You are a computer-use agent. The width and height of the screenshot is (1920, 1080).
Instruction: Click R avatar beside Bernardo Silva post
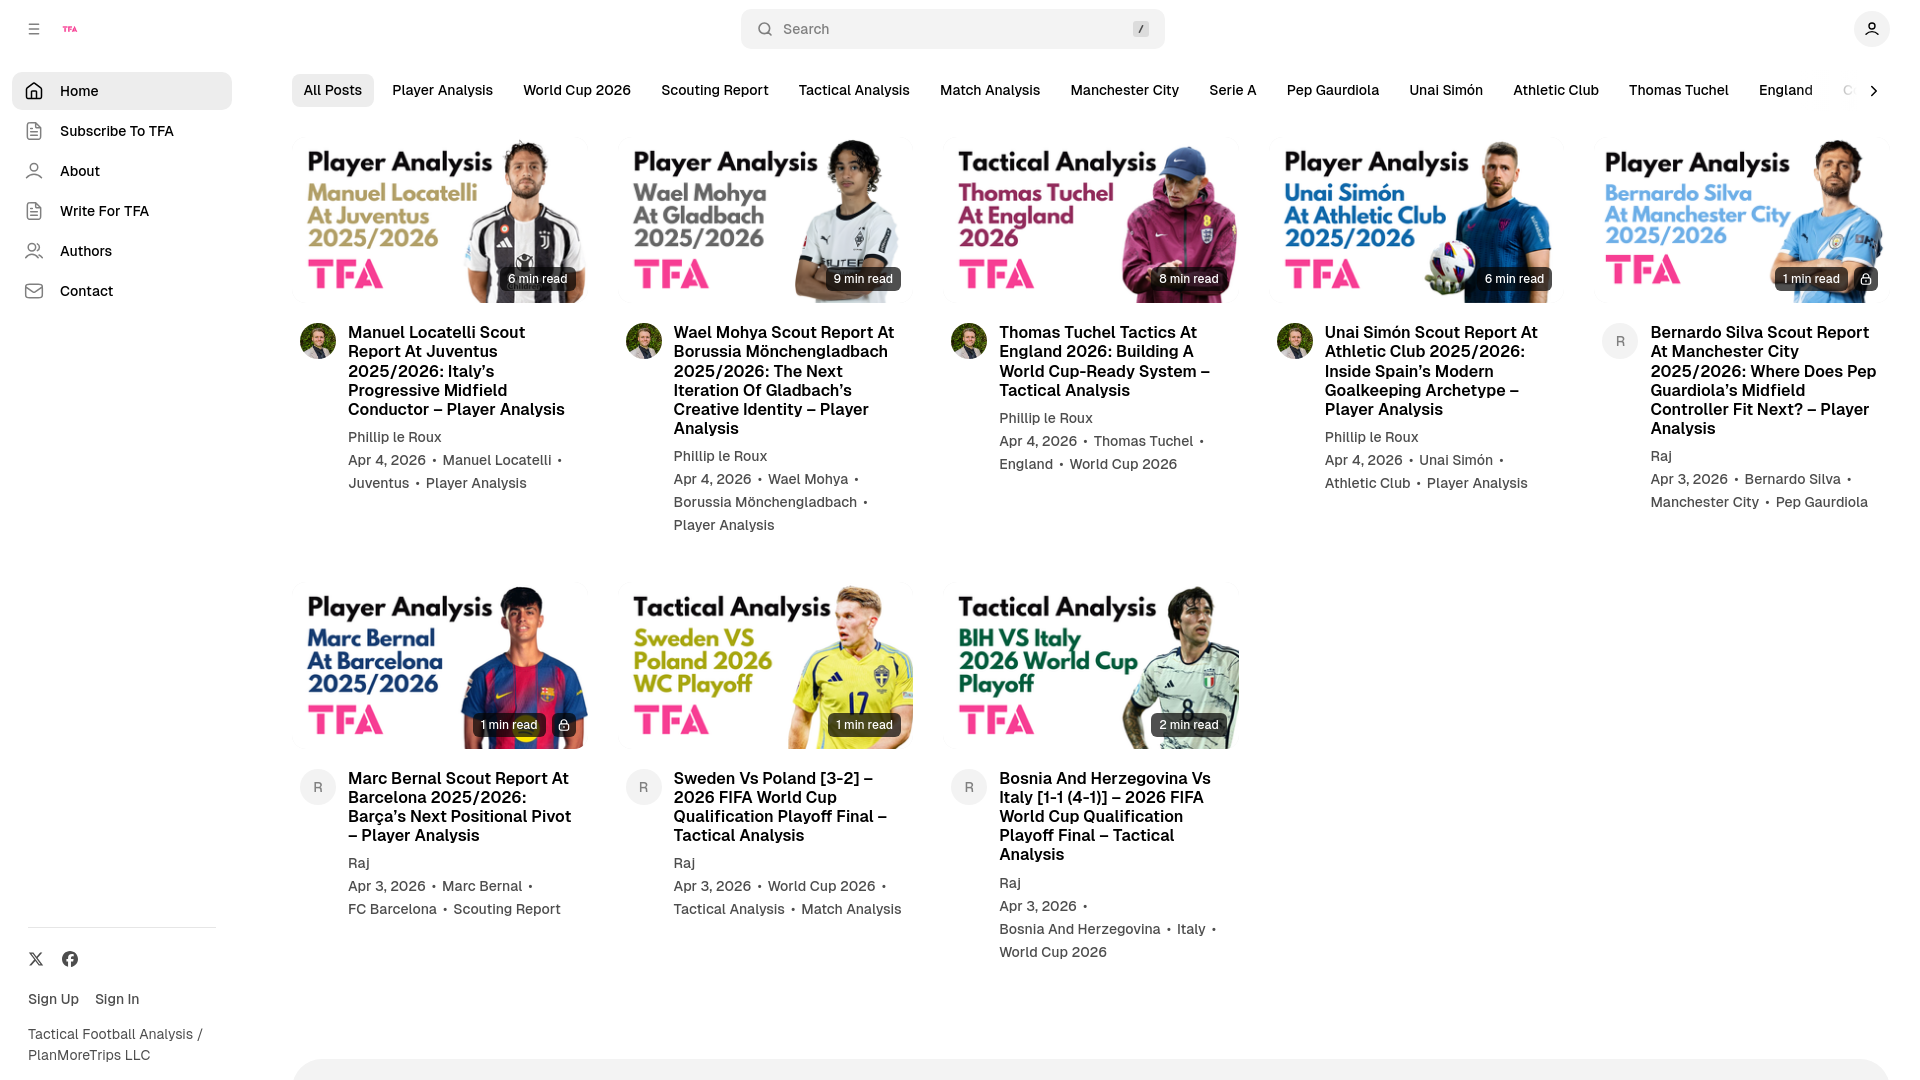(1620, 341)
